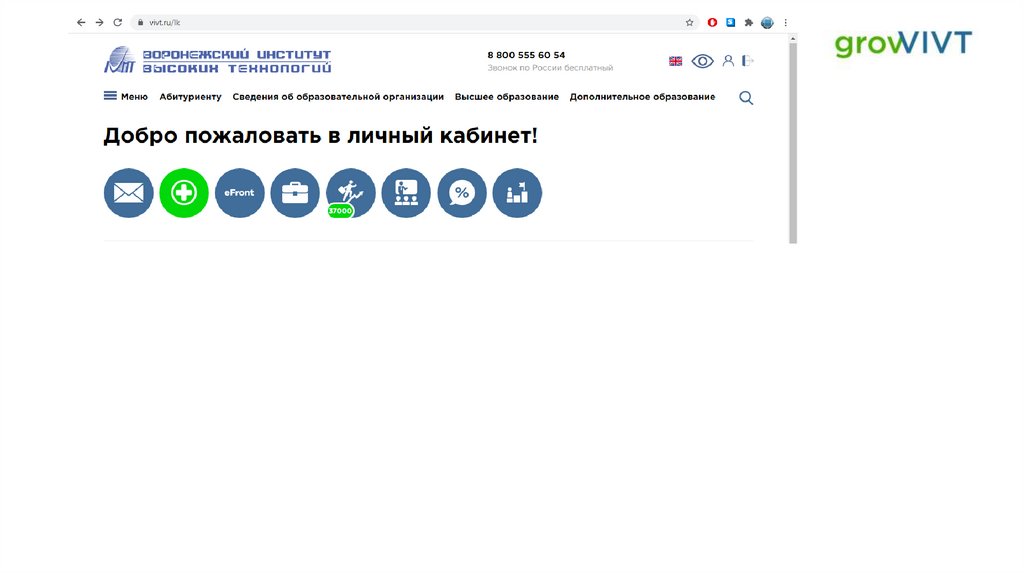1024x574 pixels.
Task: Go back with browser back arrow
Action: (81, 22)
